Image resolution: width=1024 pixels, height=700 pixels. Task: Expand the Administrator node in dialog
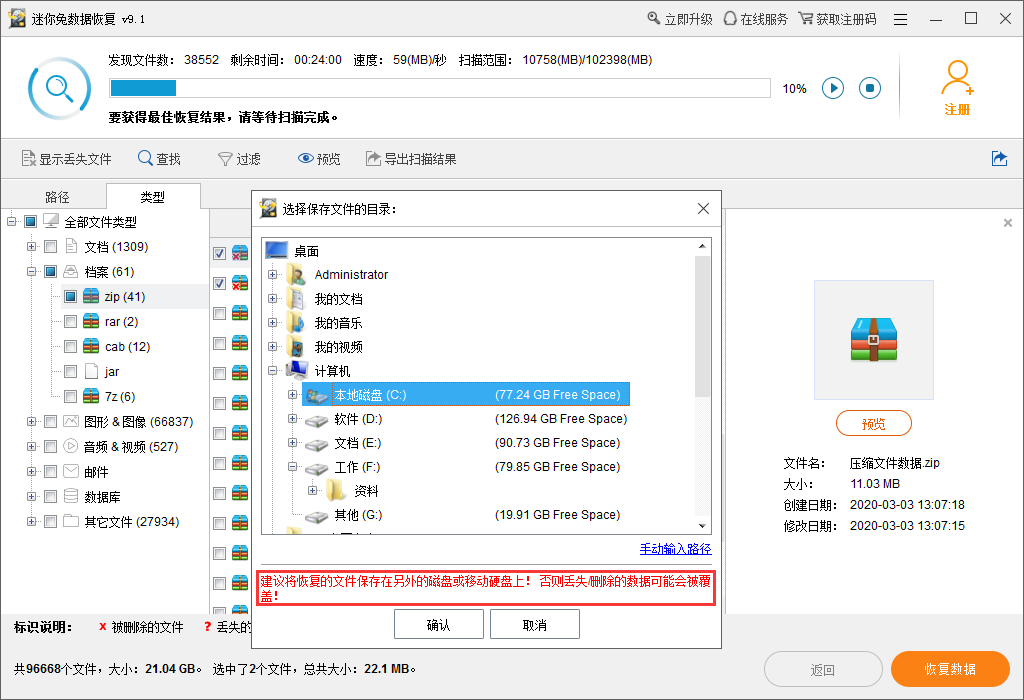(272, 274)
